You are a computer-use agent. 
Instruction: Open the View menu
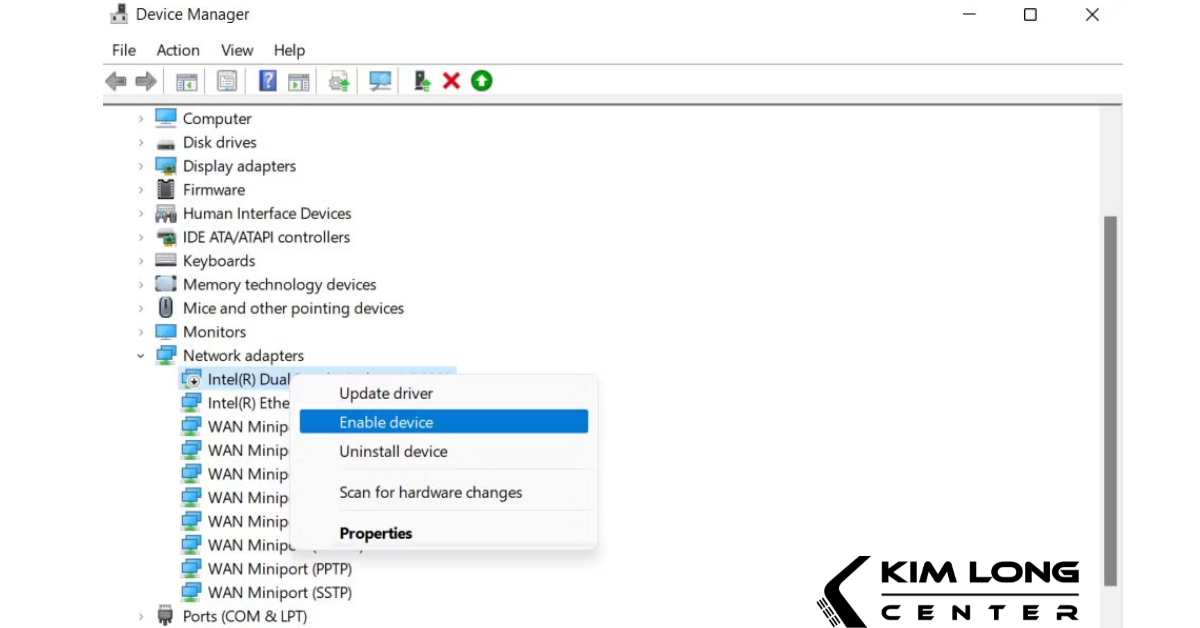tap(237, 50)
